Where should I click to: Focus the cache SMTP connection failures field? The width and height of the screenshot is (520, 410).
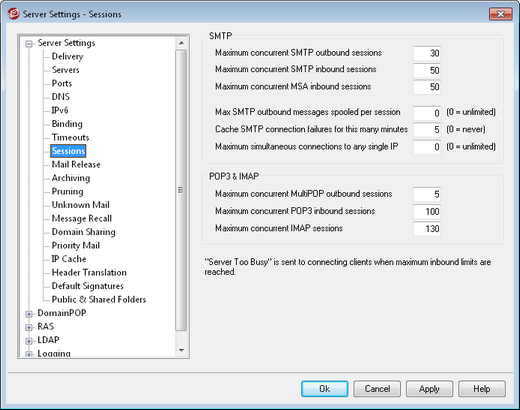427,130
